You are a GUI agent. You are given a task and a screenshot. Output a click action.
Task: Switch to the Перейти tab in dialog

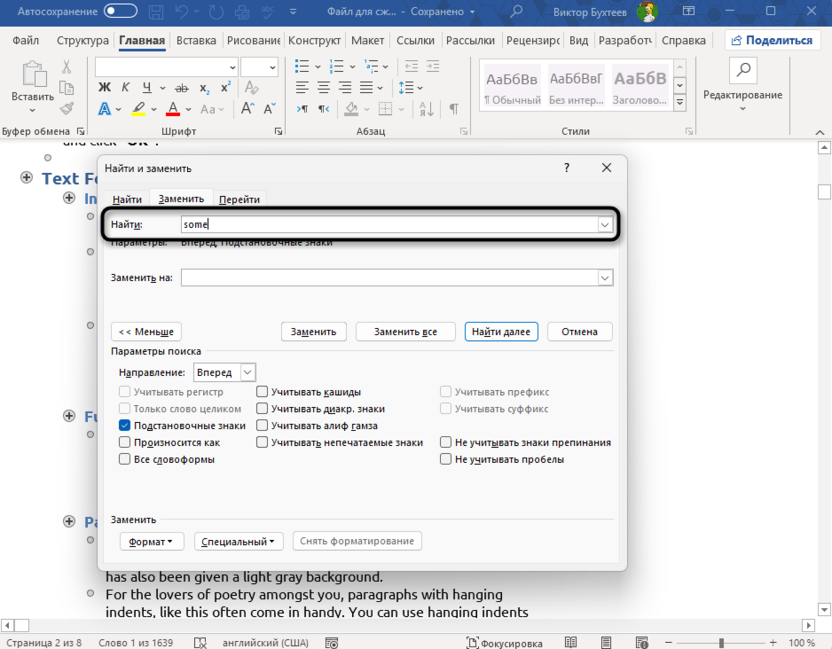(x=239, y=199)
